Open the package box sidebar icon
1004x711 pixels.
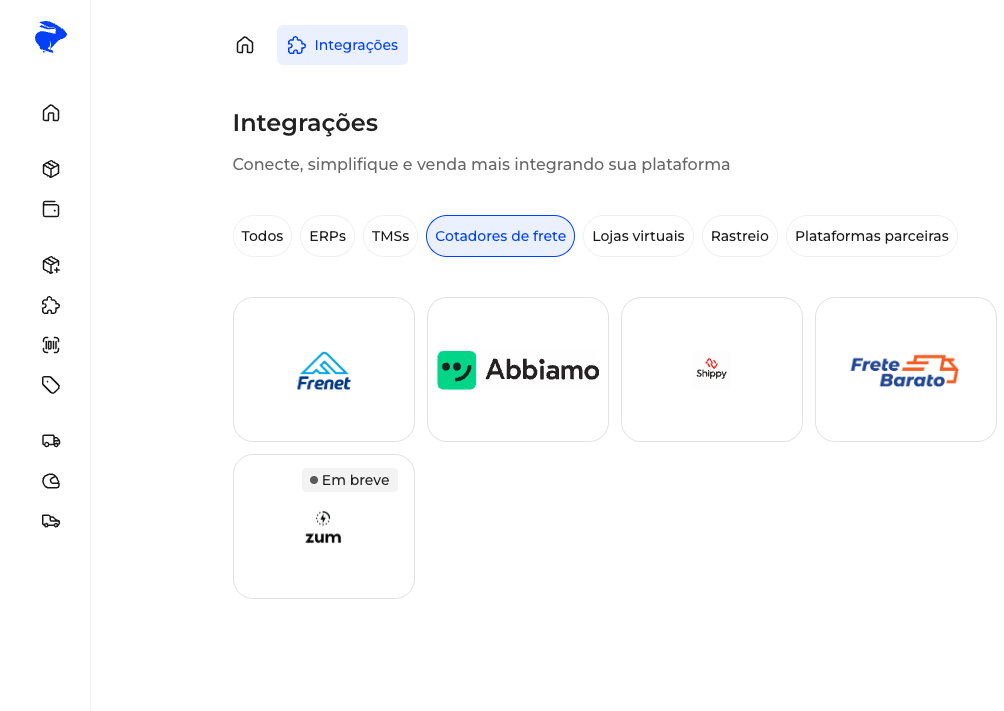tap(51, 169)
